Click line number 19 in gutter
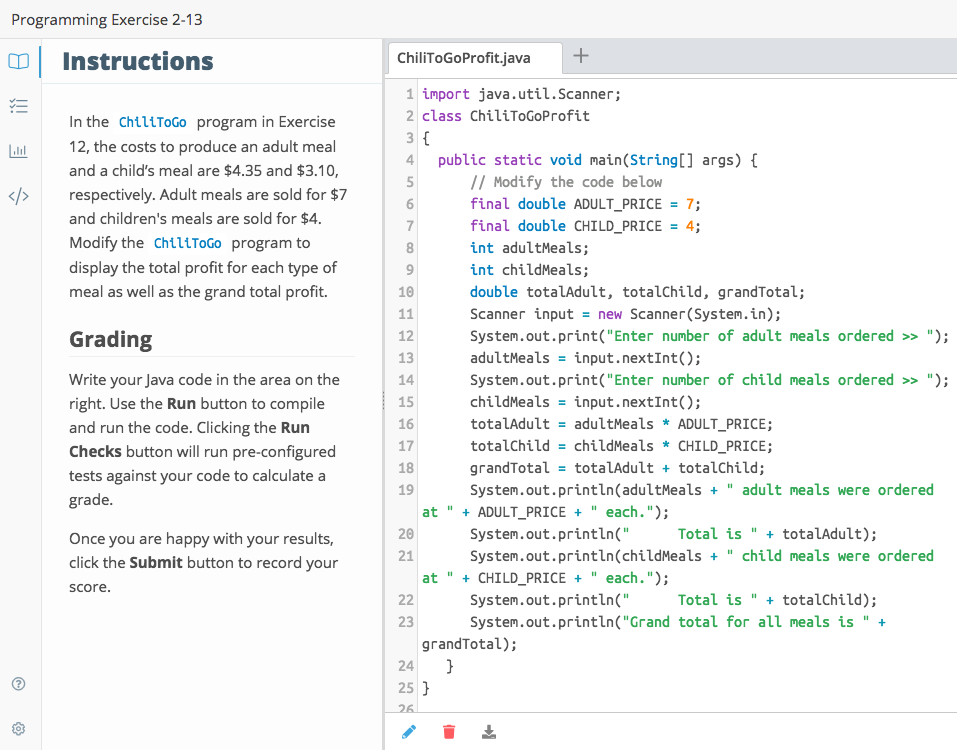 [x=406, y=490]
